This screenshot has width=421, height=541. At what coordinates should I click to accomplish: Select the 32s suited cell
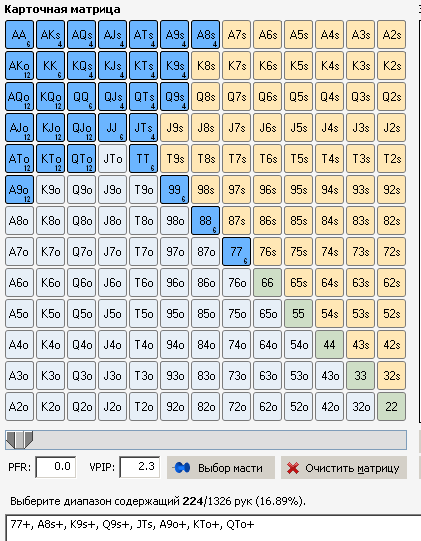(x=392, y=376)
